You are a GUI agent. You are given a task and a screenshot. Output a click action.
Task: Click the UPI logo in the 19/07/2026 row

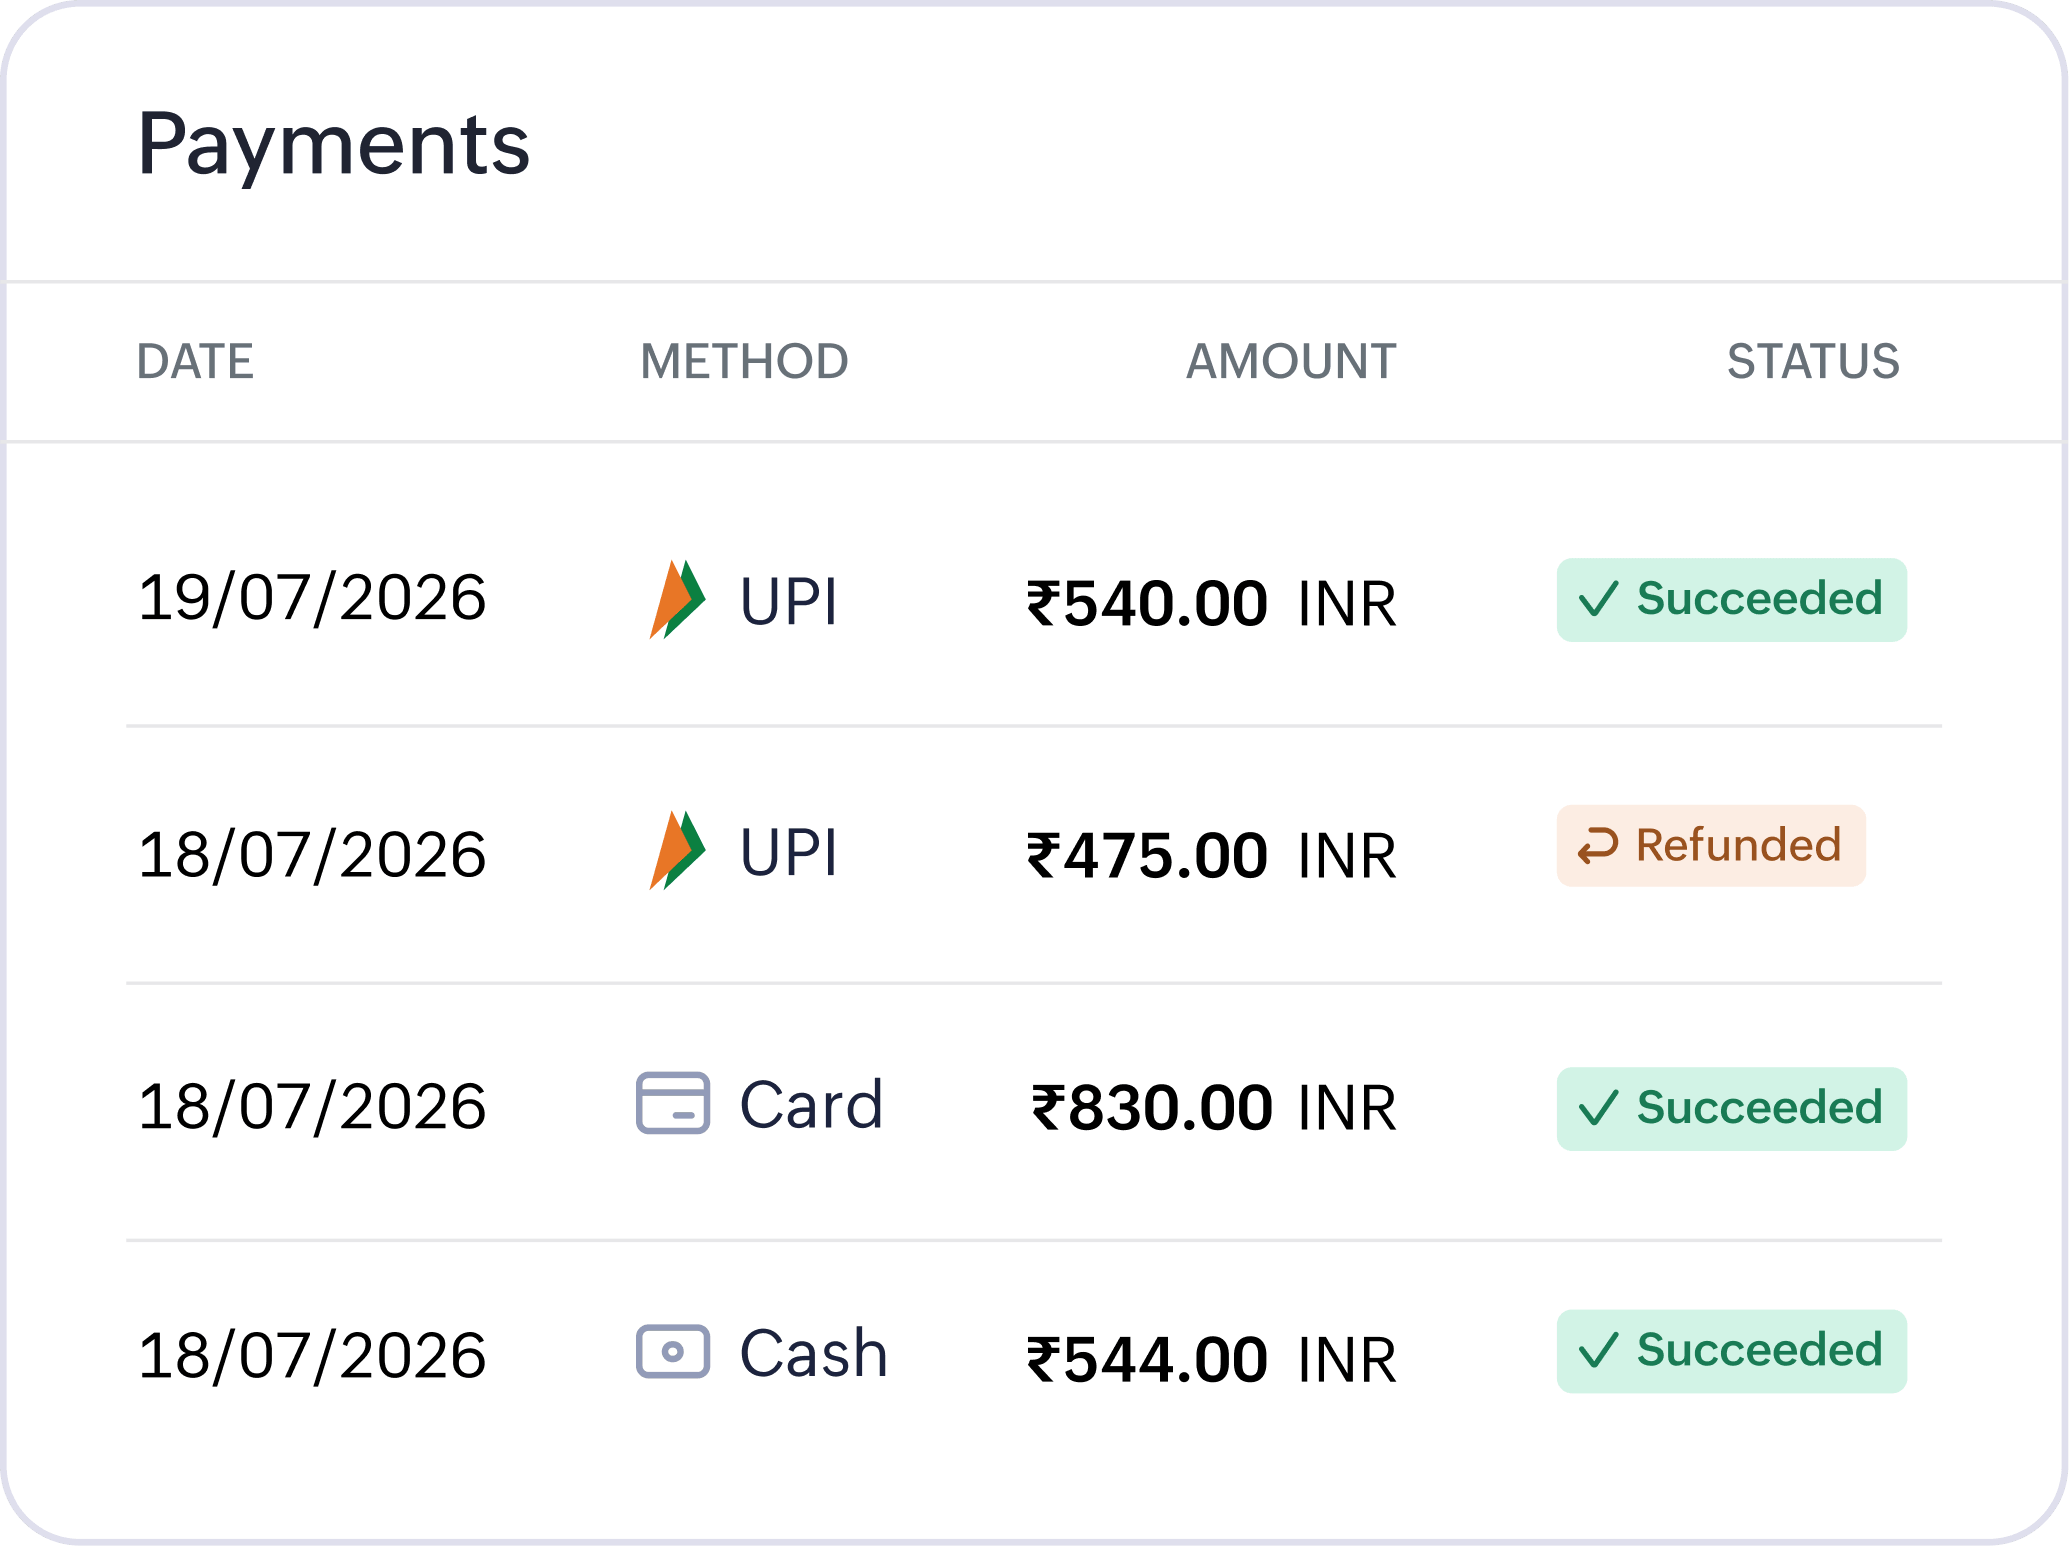pos(677,599)
